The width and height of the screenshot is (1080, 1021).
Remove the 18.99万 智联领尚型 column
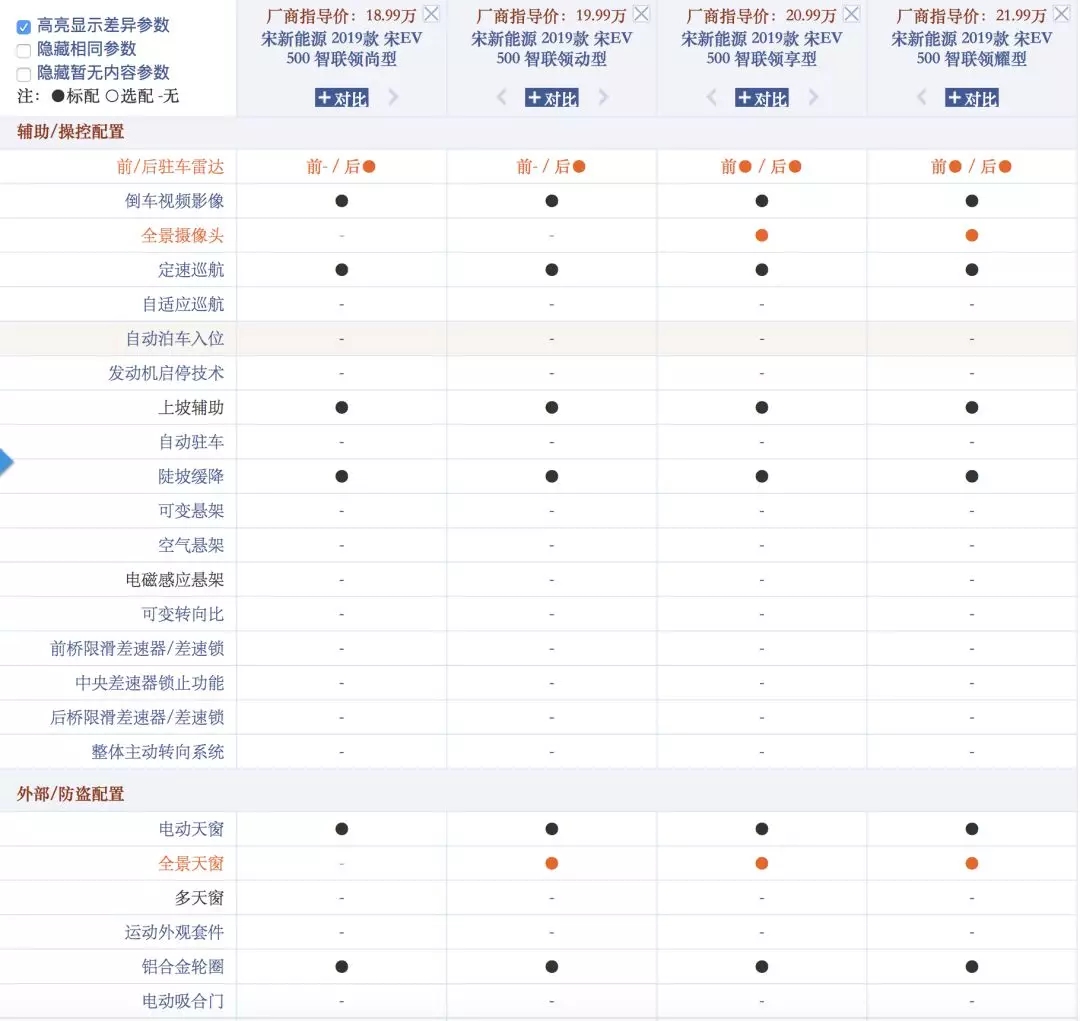coord(432,13)
